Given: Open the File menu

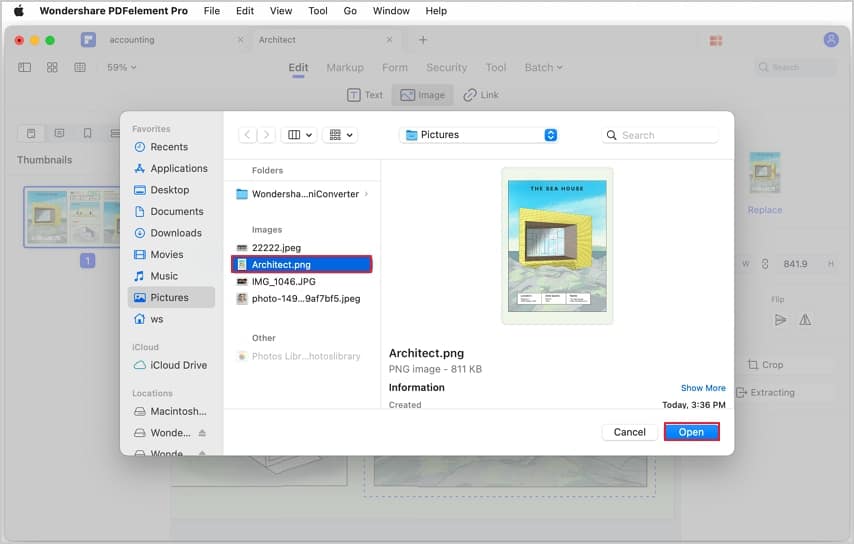Looking at the screenshot, I should click(x=211, y=11).
